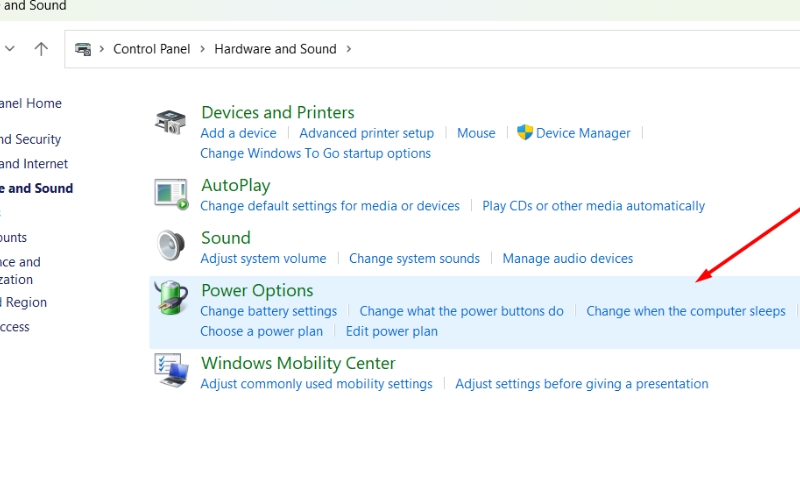Expand the chevron after Control Panel
This screenshot has width=800, height=490.
pos(203,49)
